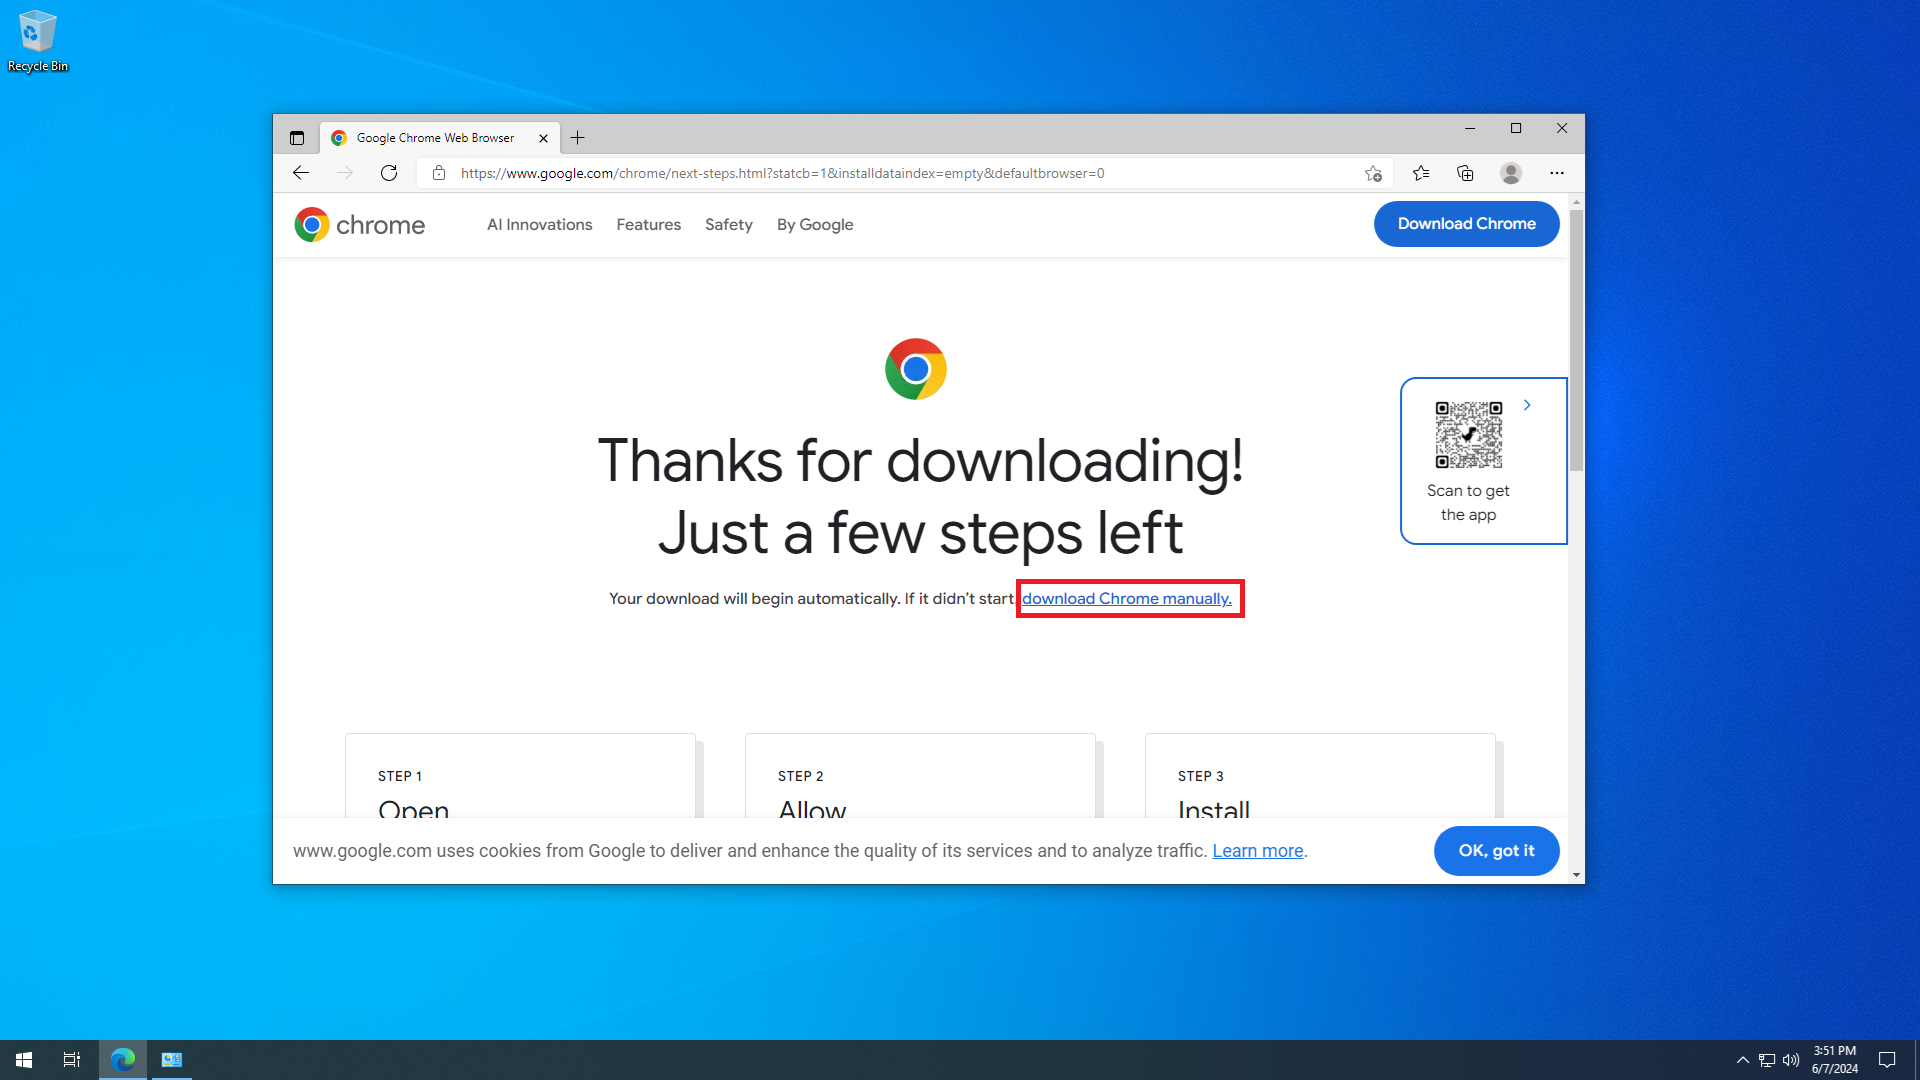This screenshot has width=1920, height=1080.
Task: Click the STEP 2 Allow card
Action: tap(920, 776)
